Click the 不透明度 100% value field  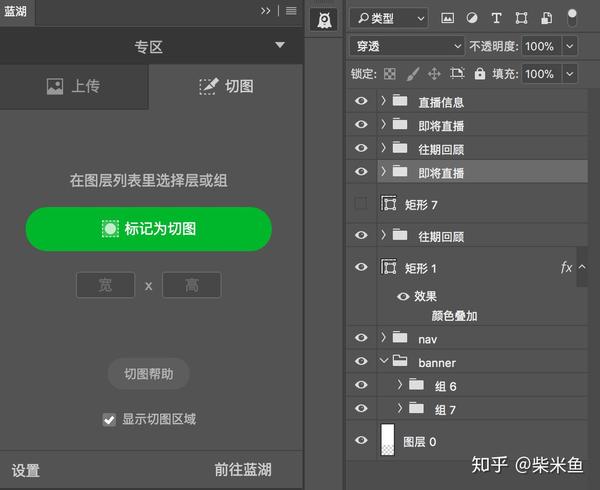click(x=541, y=46)
